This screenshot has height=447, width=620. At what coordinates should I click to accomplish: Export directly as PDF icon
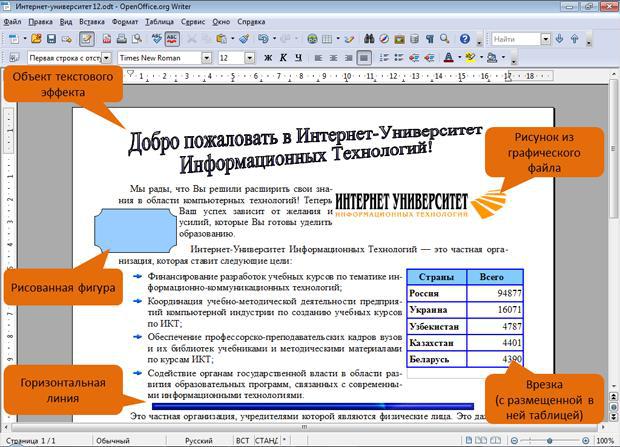(x=107, y=39)
